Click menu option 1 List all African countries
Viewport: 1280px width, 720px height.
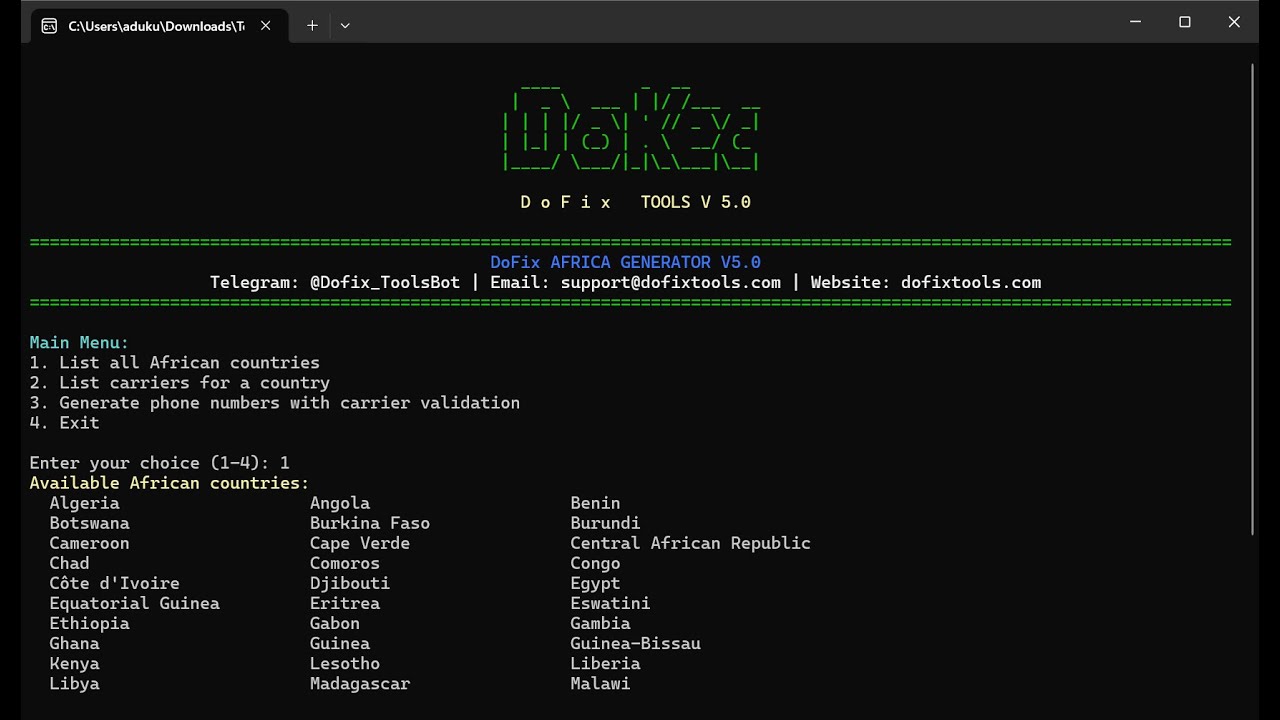tap(174, 362)
